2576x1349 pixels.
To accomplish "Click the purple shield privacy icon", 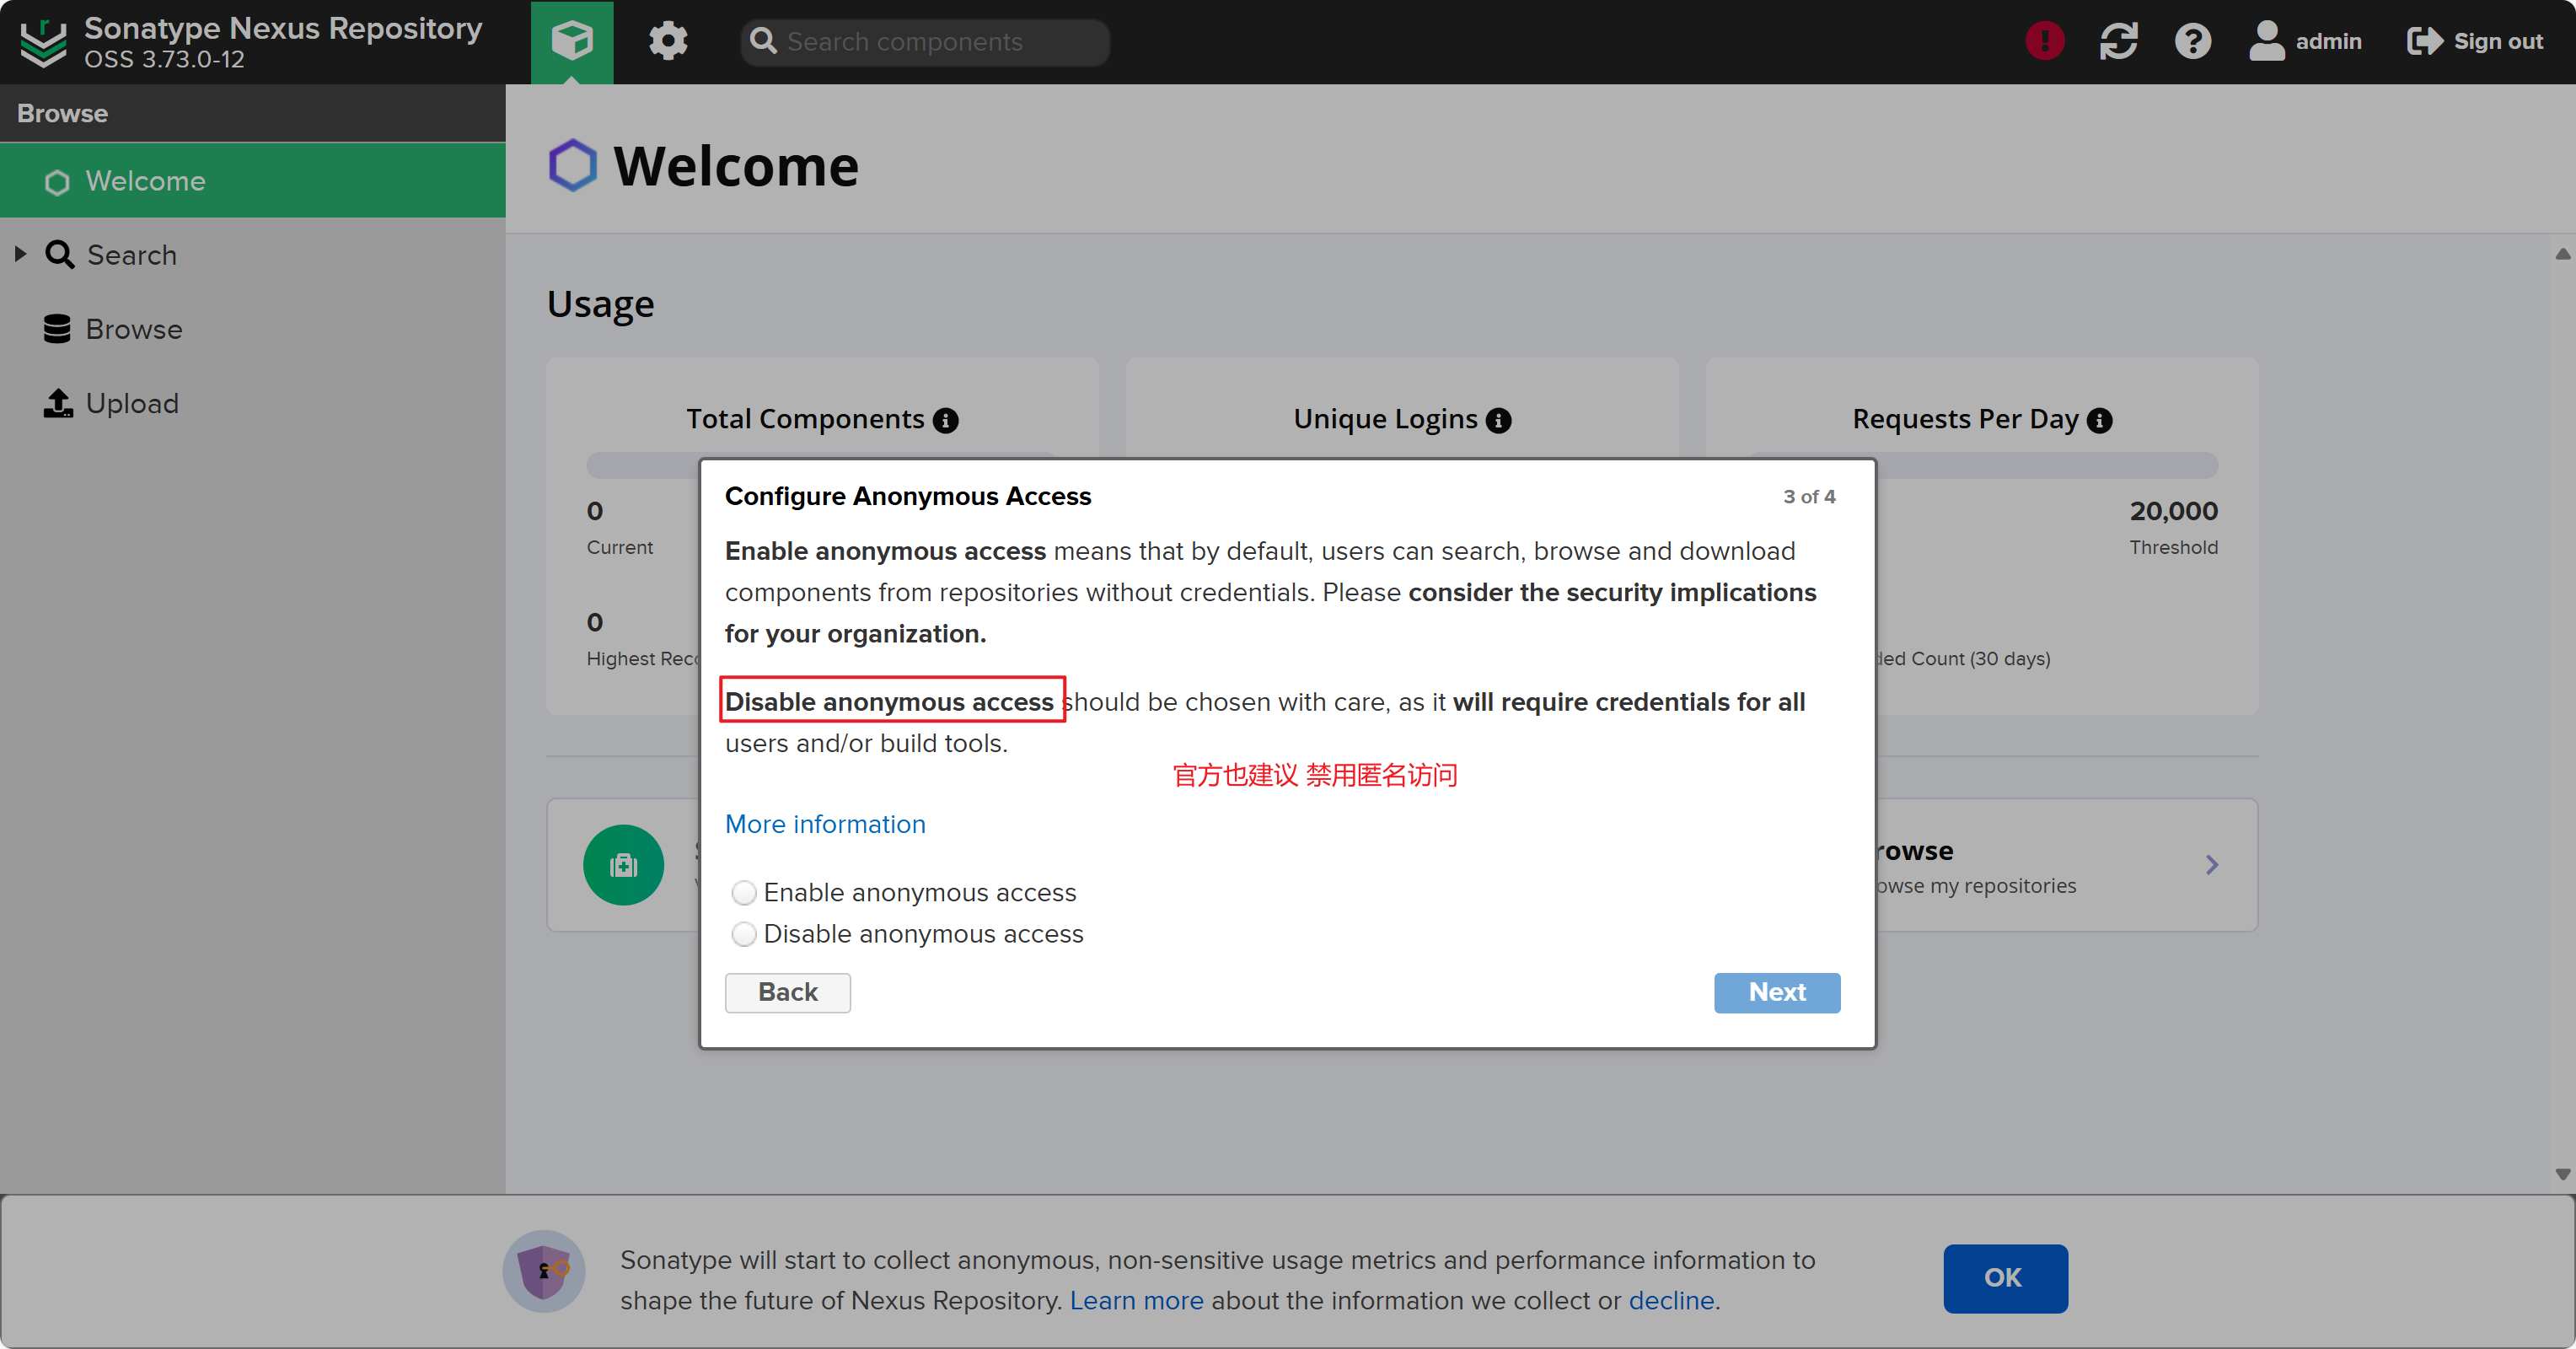I will [x=544, y=1270].
